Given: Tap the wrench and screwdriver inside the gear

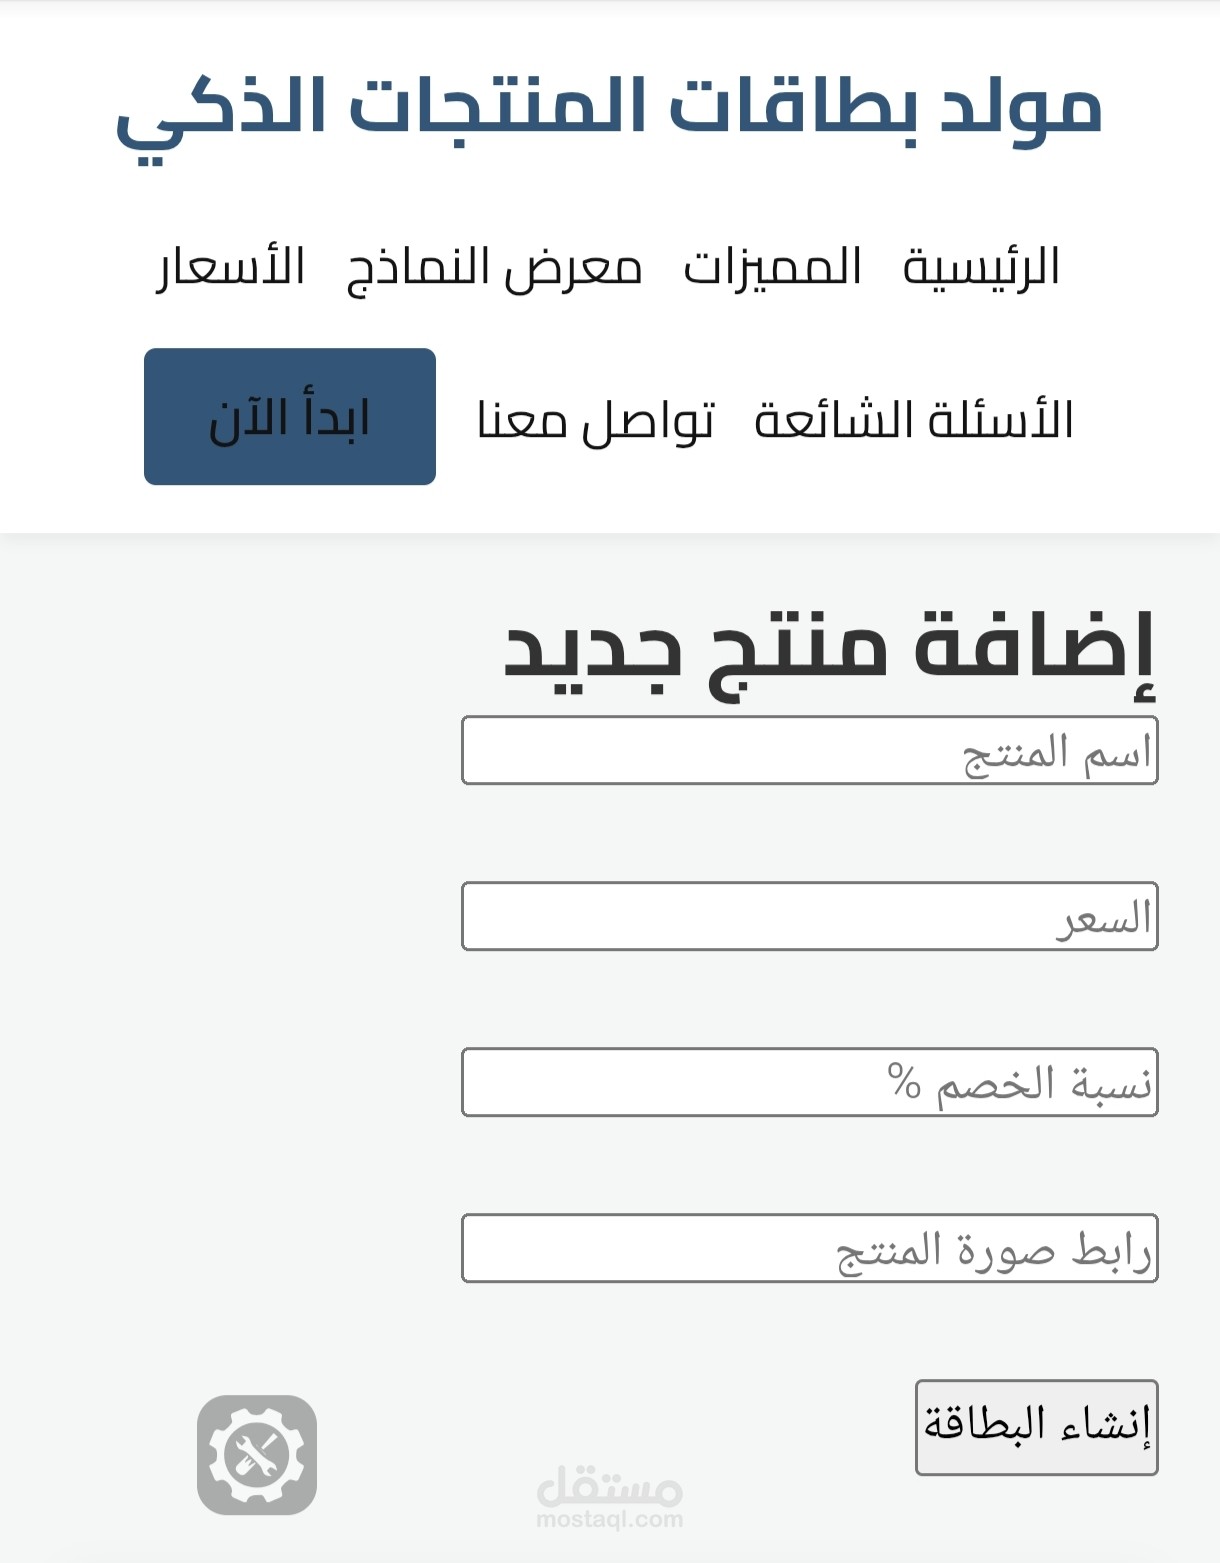Looking at the screenshot, I should click(257, 1455).
